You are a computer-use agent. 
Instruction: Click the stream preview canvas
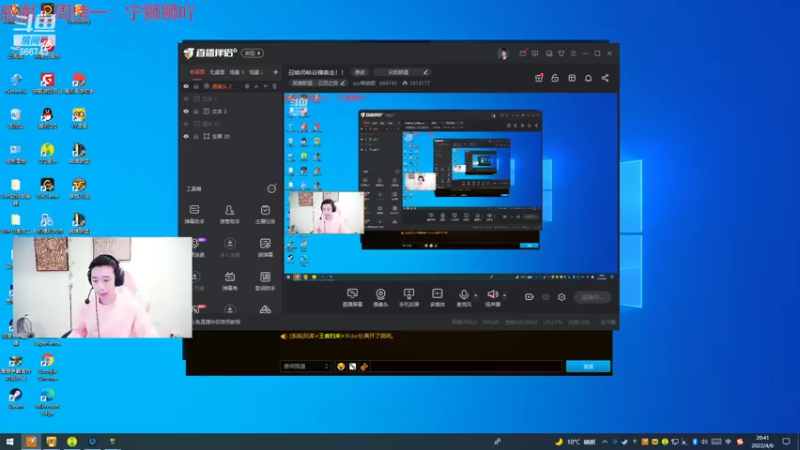click(451, 186)
